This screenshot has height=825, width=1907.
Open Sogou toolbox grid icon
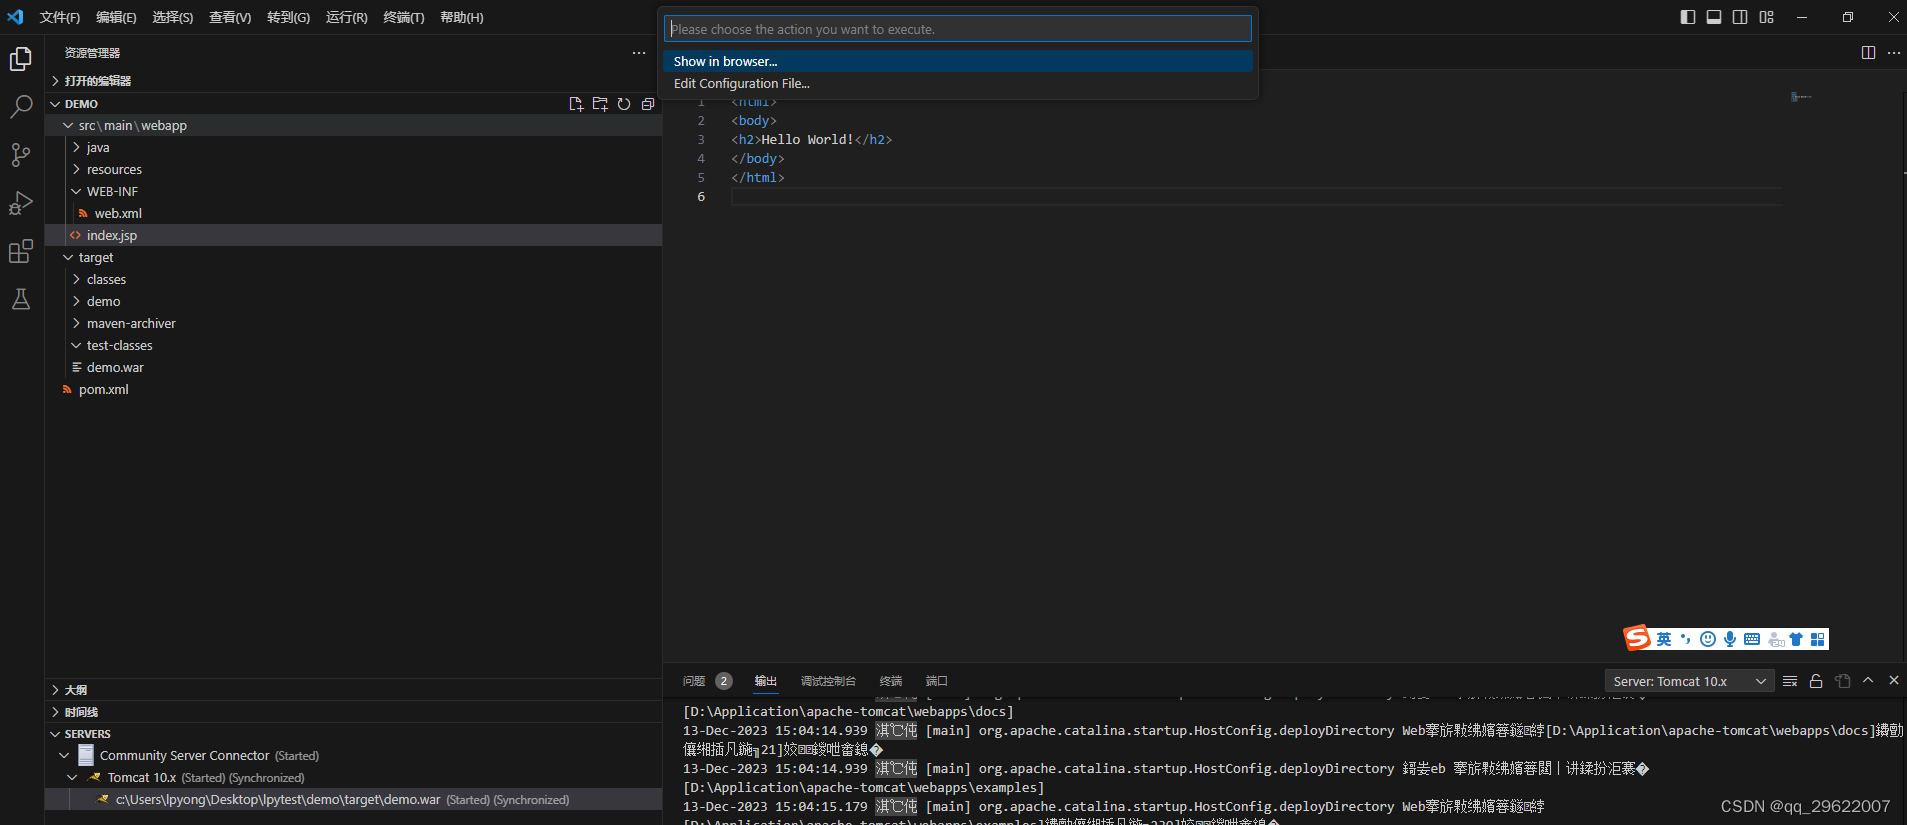click(1818, 639)
